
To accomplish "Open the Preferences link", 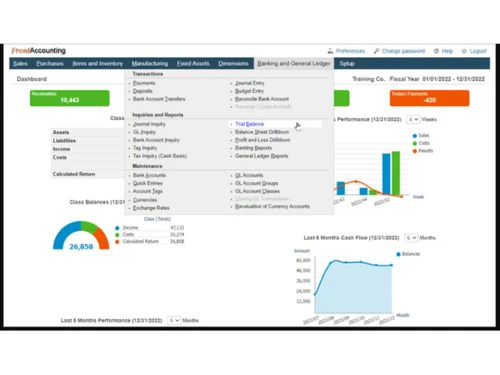I will (x=350, y=51).
